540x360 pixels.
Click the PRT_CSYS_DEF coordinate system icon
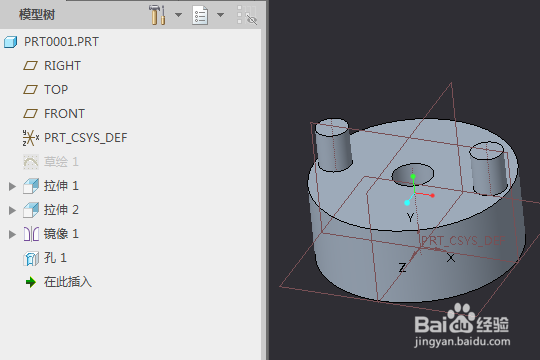pos(31,138)
